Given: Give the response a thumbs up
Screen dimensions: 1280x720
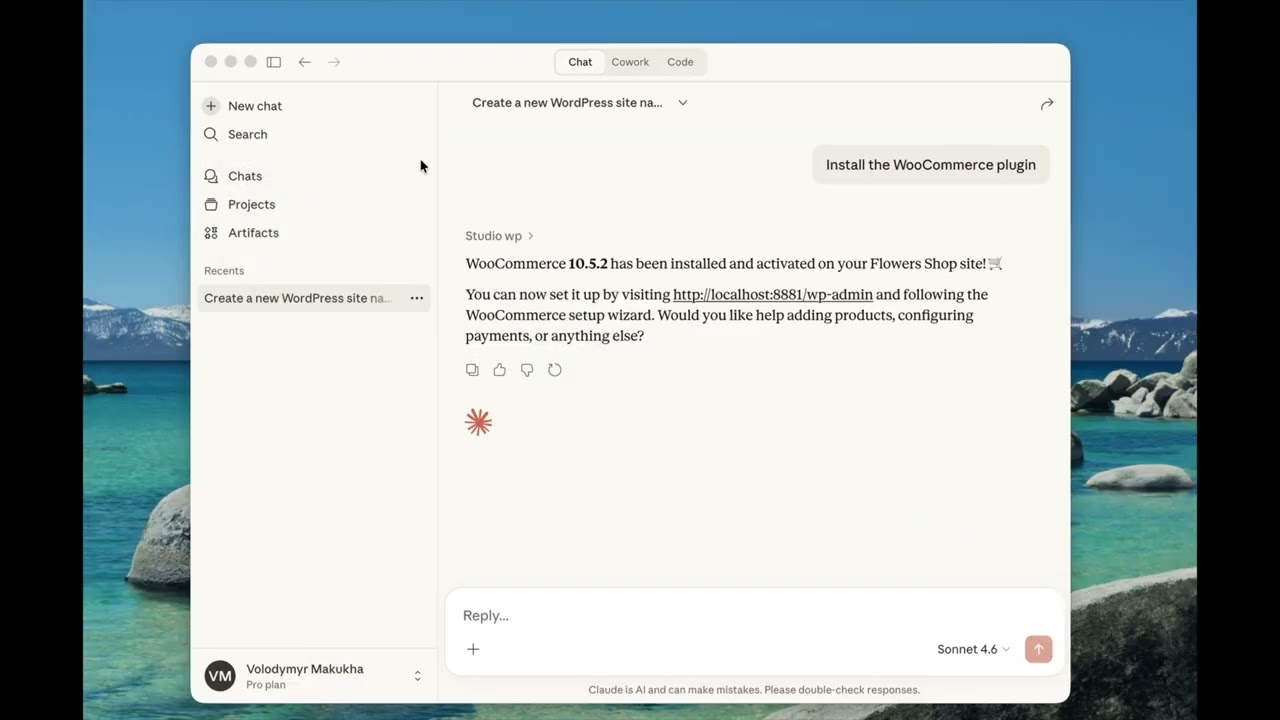Looking at the screenshot, I should [x=499, y=370].
